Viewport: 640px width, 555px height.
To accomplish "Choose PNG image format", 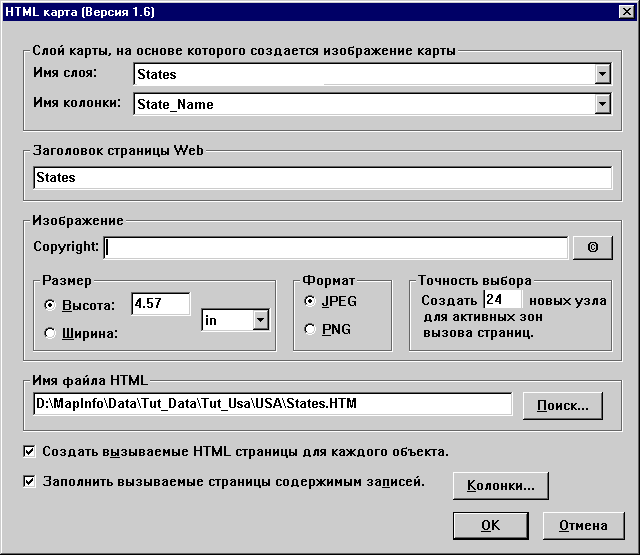I will tap(310, 329).
